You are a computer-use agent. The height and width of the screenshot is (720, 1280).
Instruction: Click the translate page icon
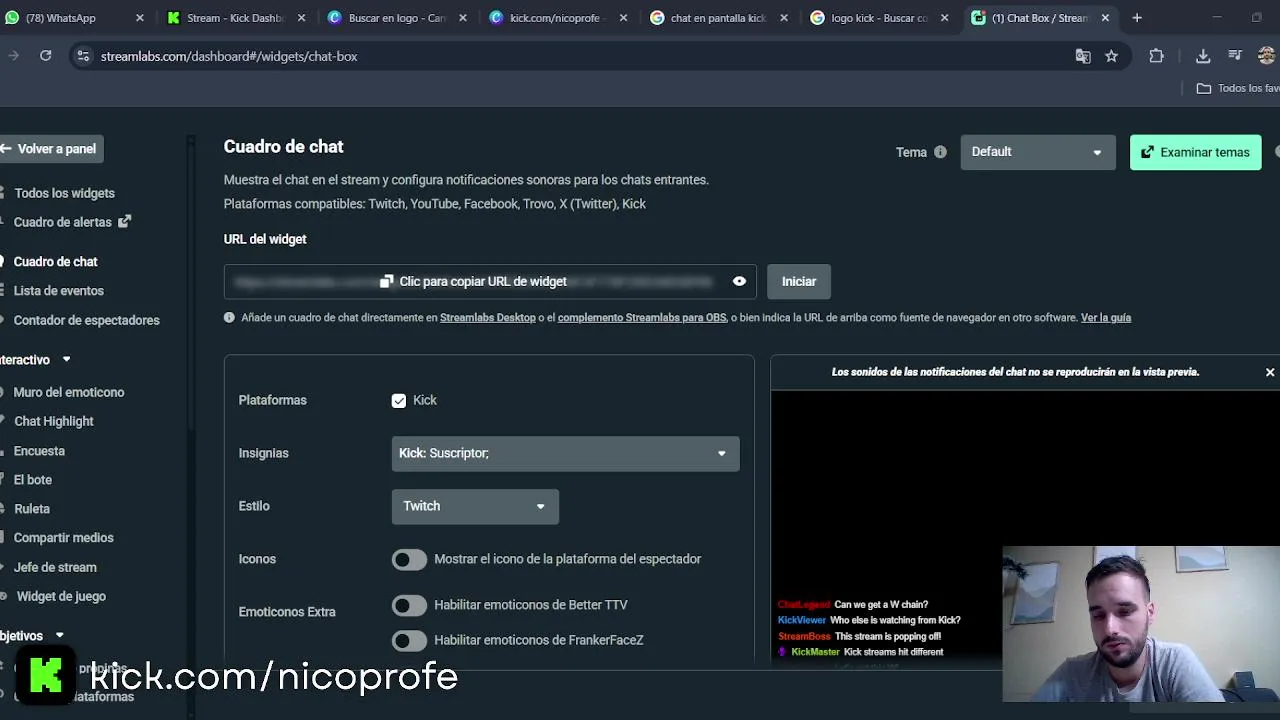tap(1083, 56)
